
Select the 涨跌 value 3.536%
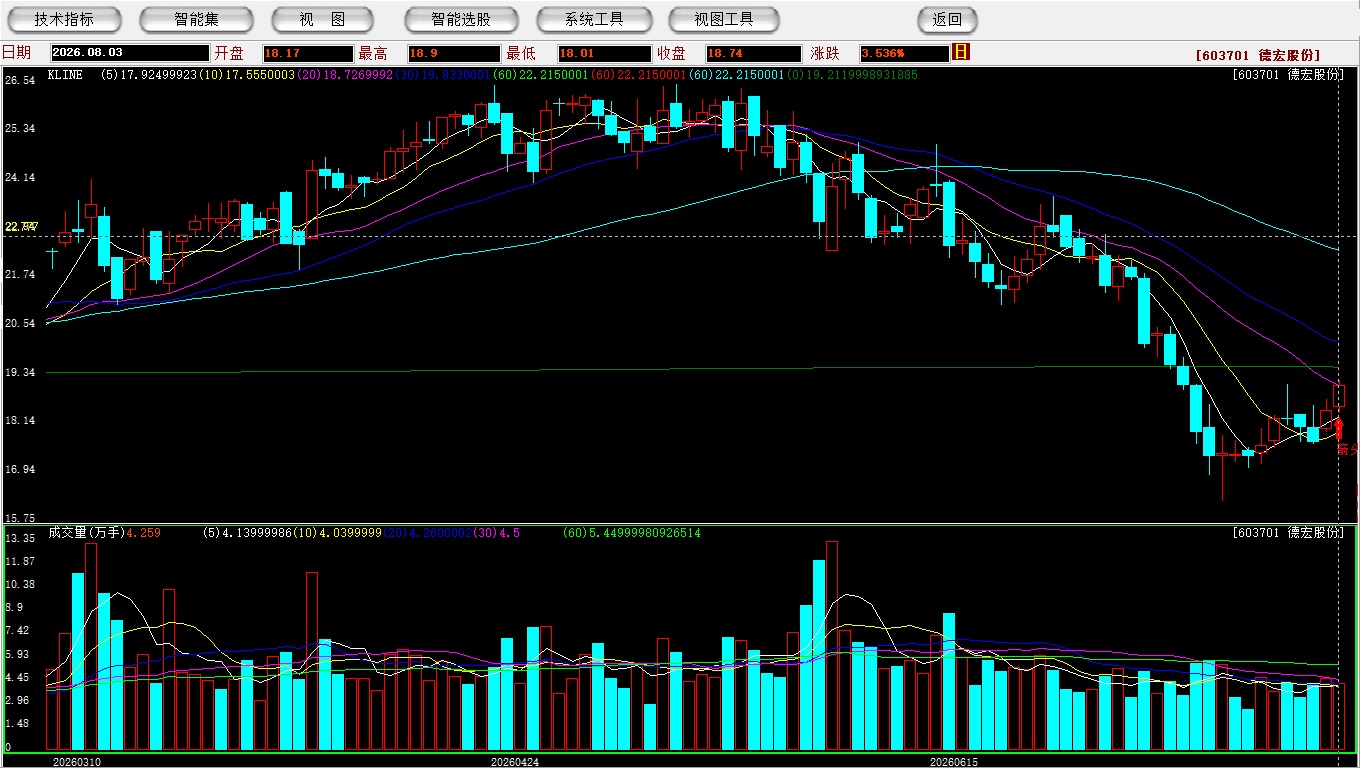(904, 54)
